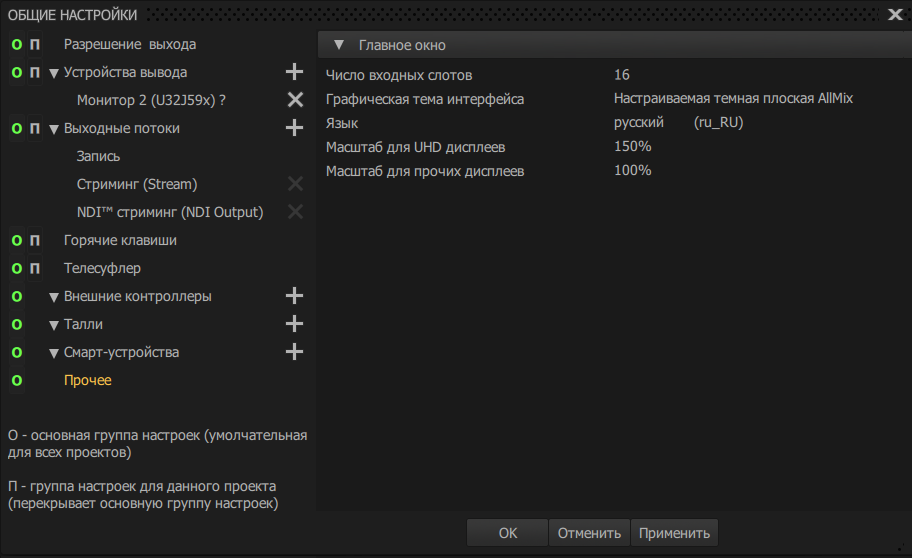This screenshot has width=912, height=558.
Task: Add a new output device
Action: (x=294, y=72)
